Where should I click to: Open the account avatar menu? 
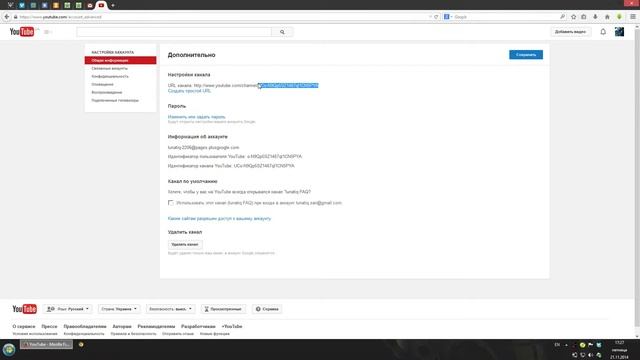pyautogui.click(x=619, y=31)
